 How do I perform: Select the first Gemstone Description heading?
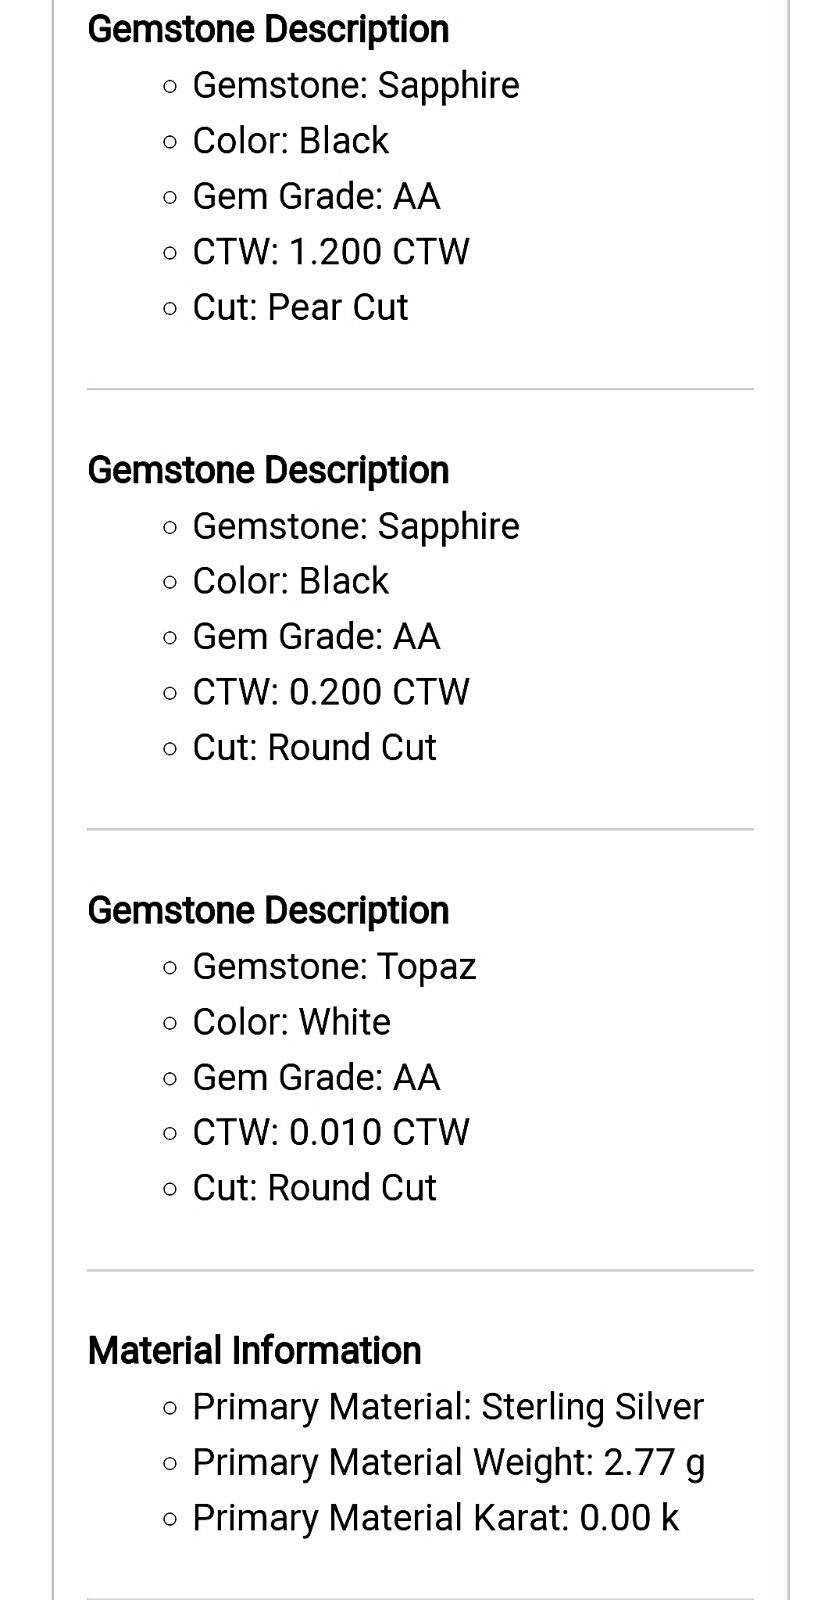pos(268,30)
